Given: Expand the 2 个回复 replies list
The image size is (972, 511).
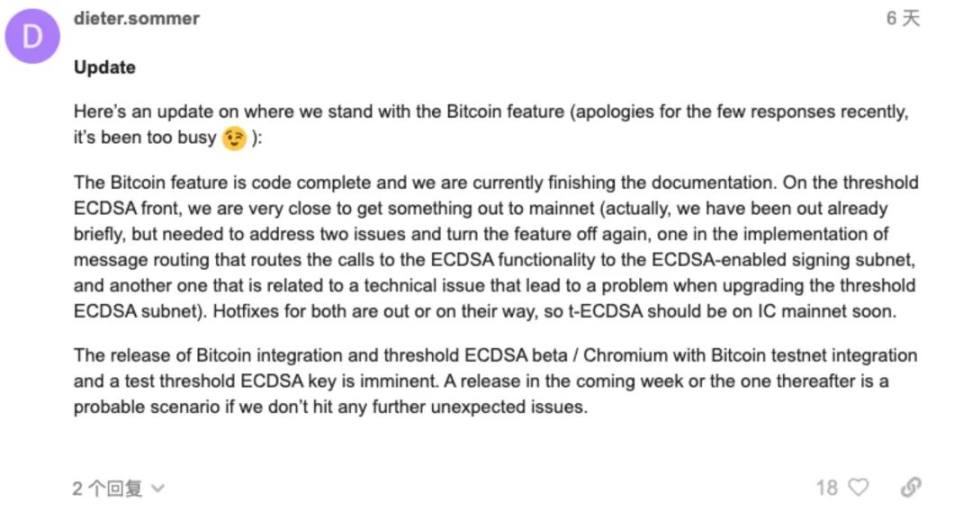Looking at the screenshot, I should point(107,488).
